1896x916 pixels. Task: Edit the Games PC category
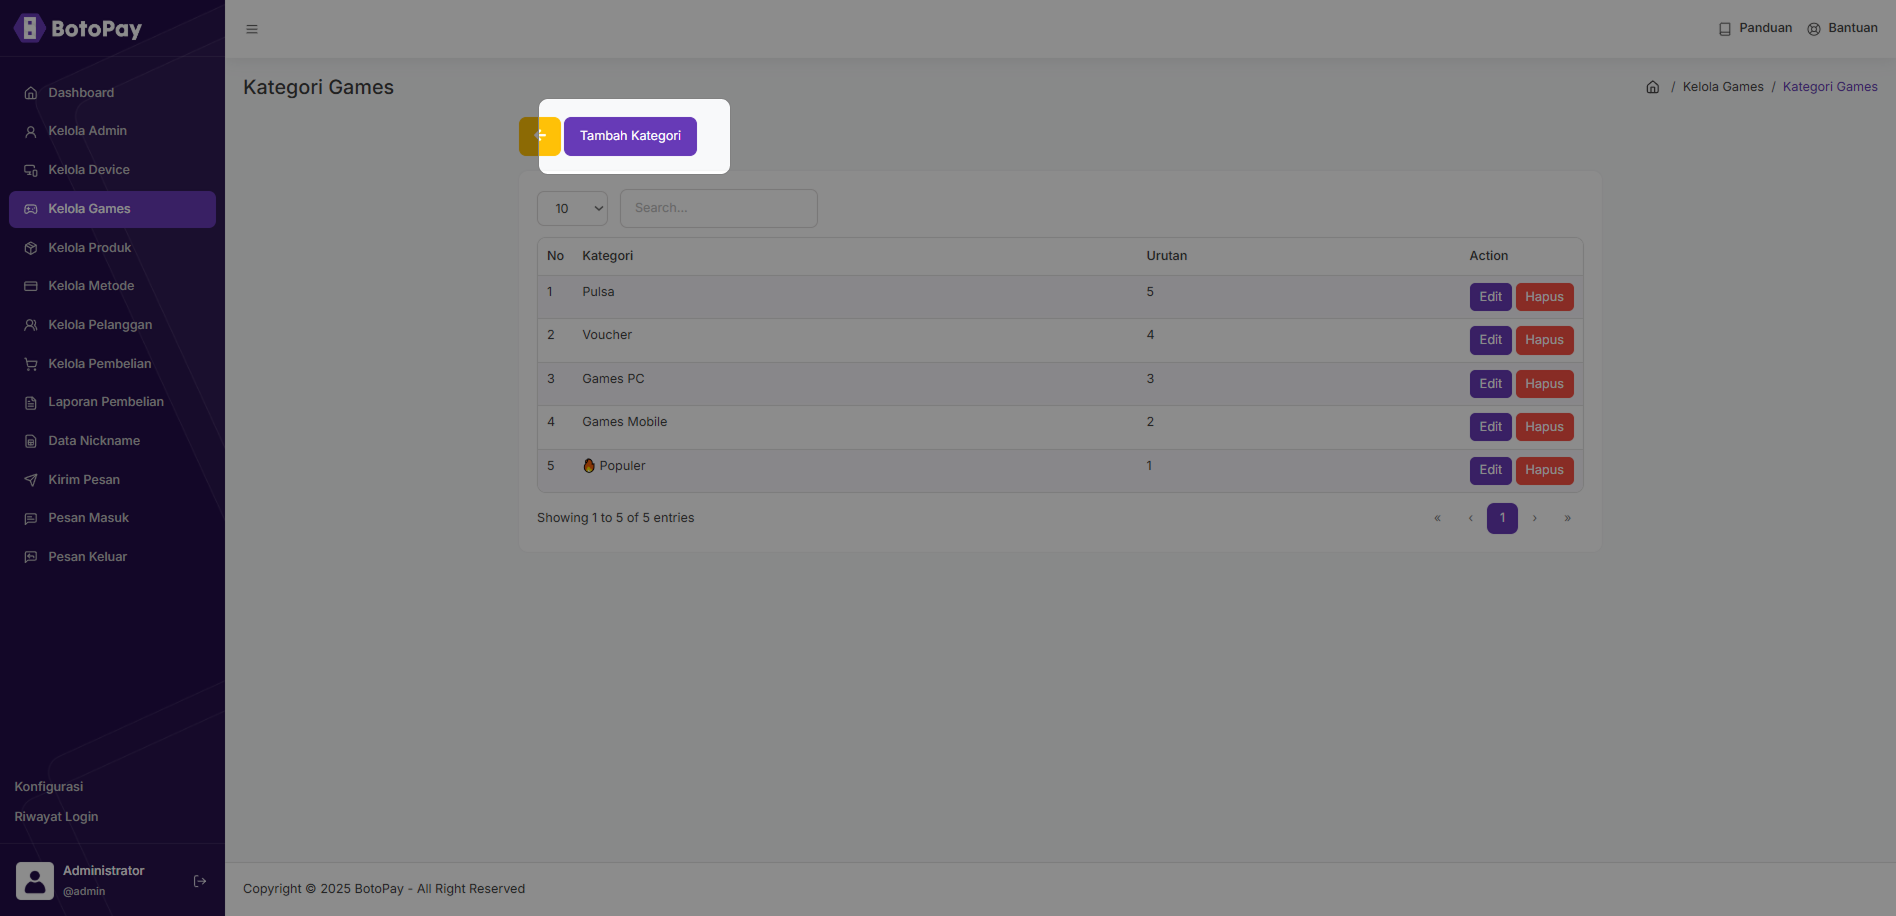(1490, 384)
